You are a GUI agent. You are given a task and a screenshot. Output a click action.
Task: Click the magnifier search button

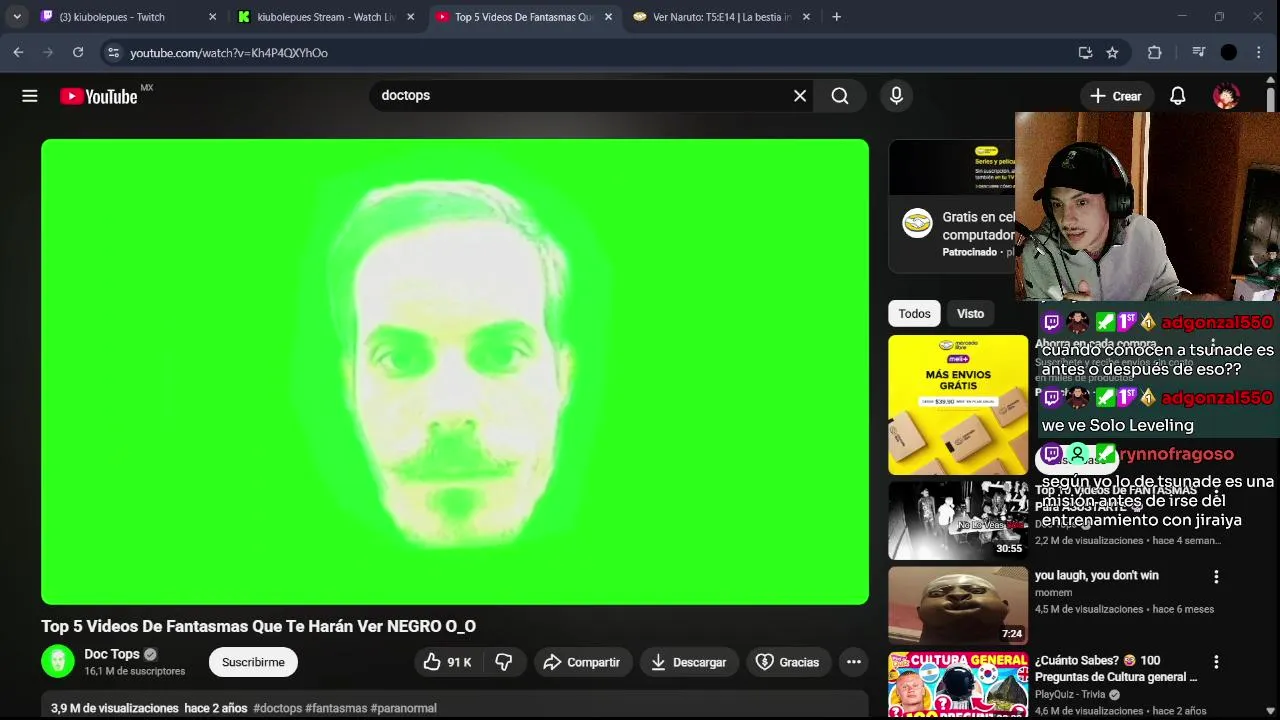tap(840, 96)
